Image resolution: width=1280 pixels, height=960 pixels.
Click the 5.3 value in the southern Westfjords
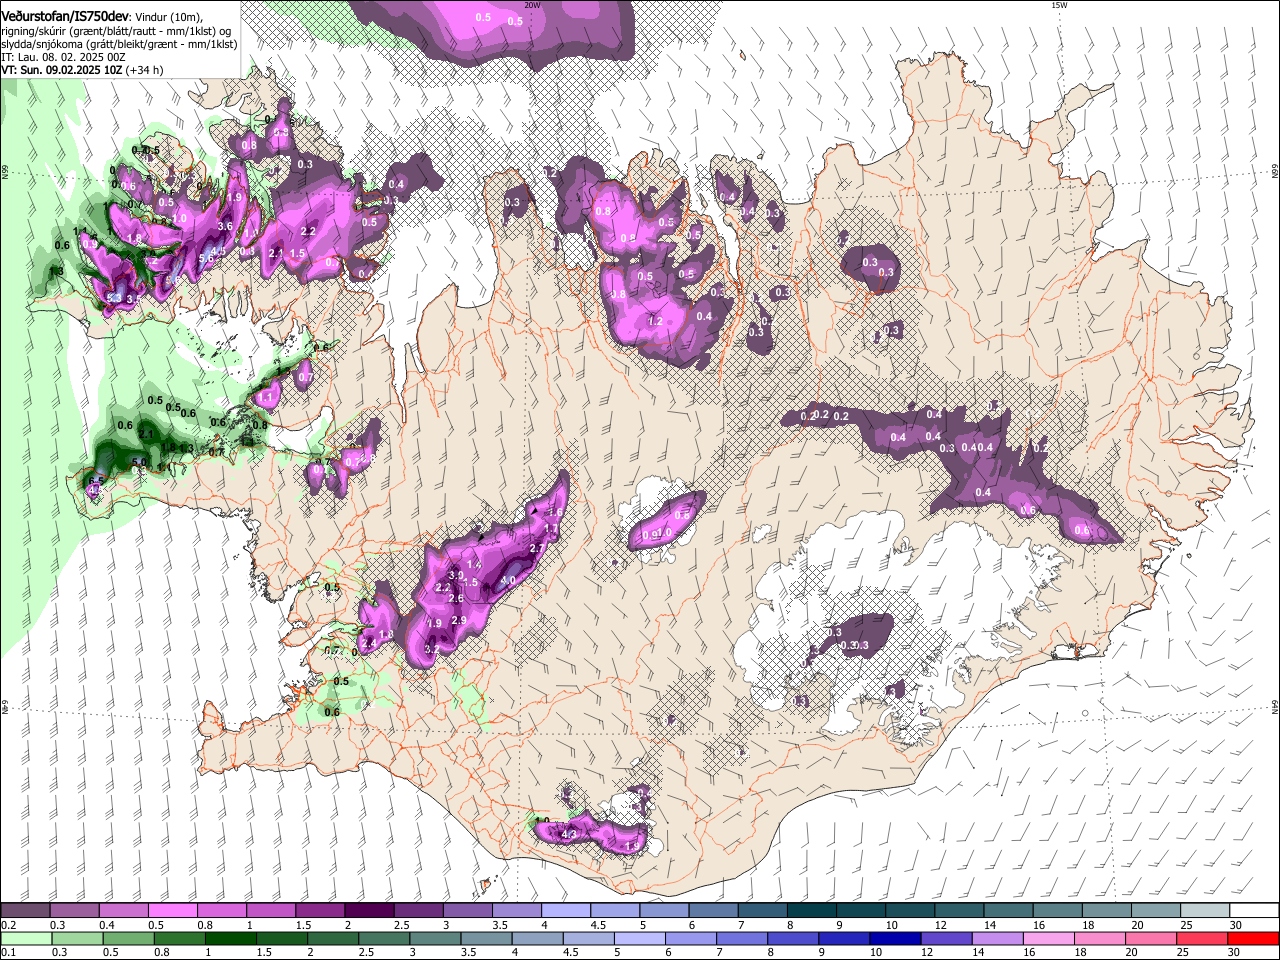(x=114, y=298)
